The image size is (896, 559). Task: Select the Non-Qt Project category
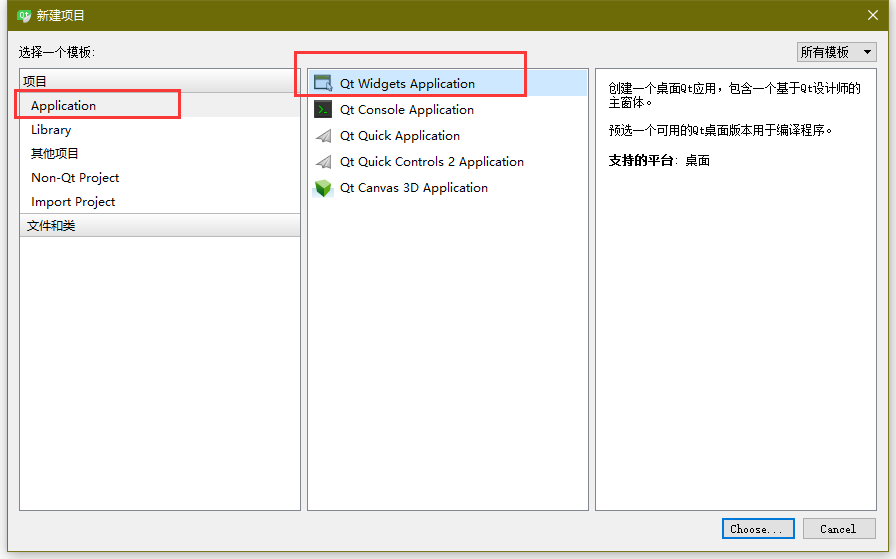point(159,177)
